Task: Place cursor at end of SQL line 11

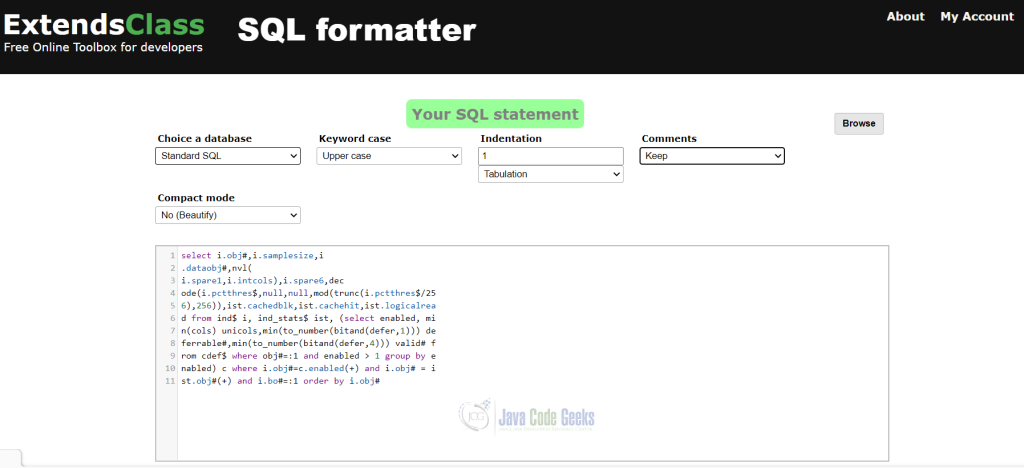Action: [381, 381]
